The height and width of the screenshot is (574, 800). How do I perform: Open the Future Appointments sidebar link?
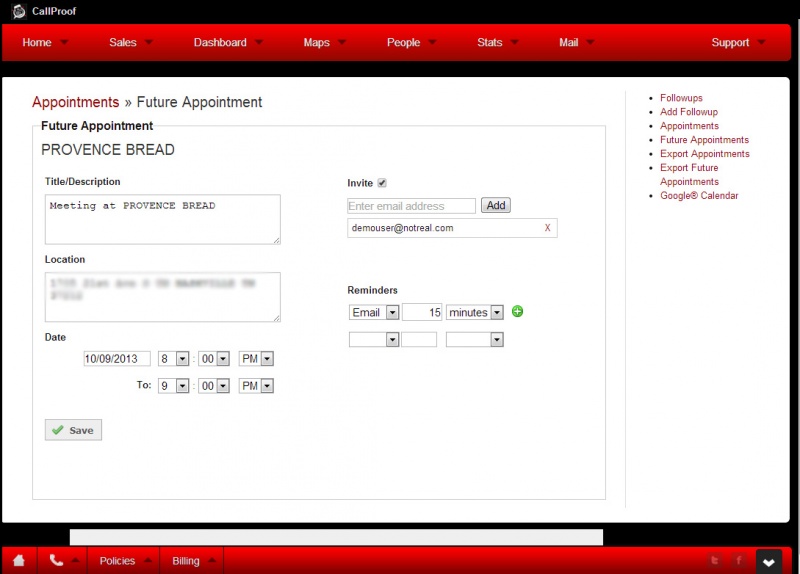point(704,140)
